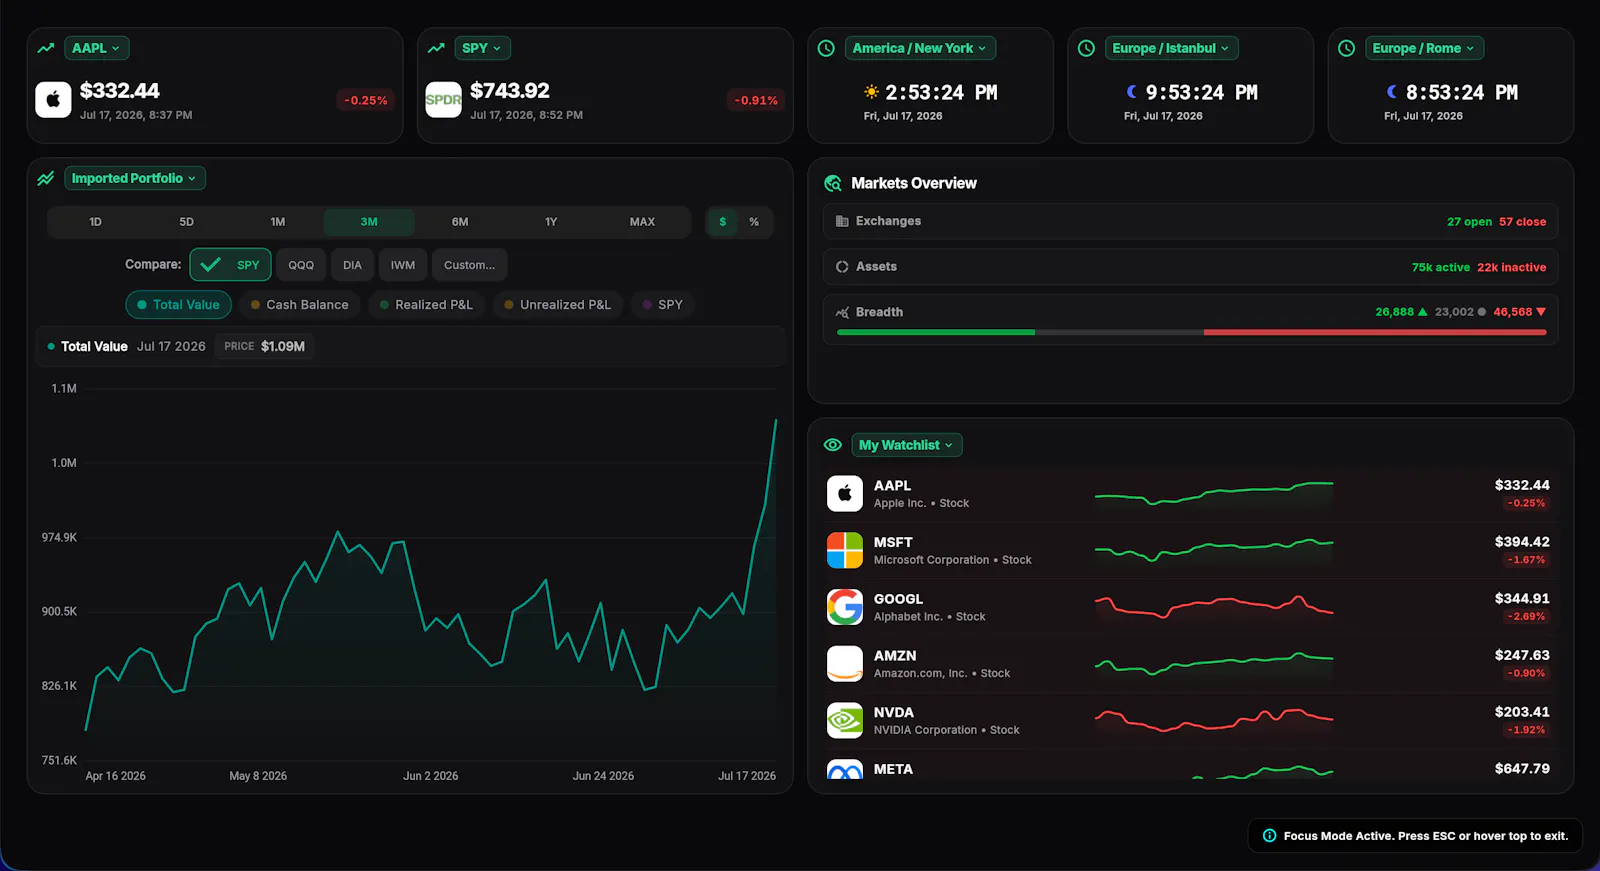
Task: Click the green advancing segment of Breadth bar
Action: point(936,332)
